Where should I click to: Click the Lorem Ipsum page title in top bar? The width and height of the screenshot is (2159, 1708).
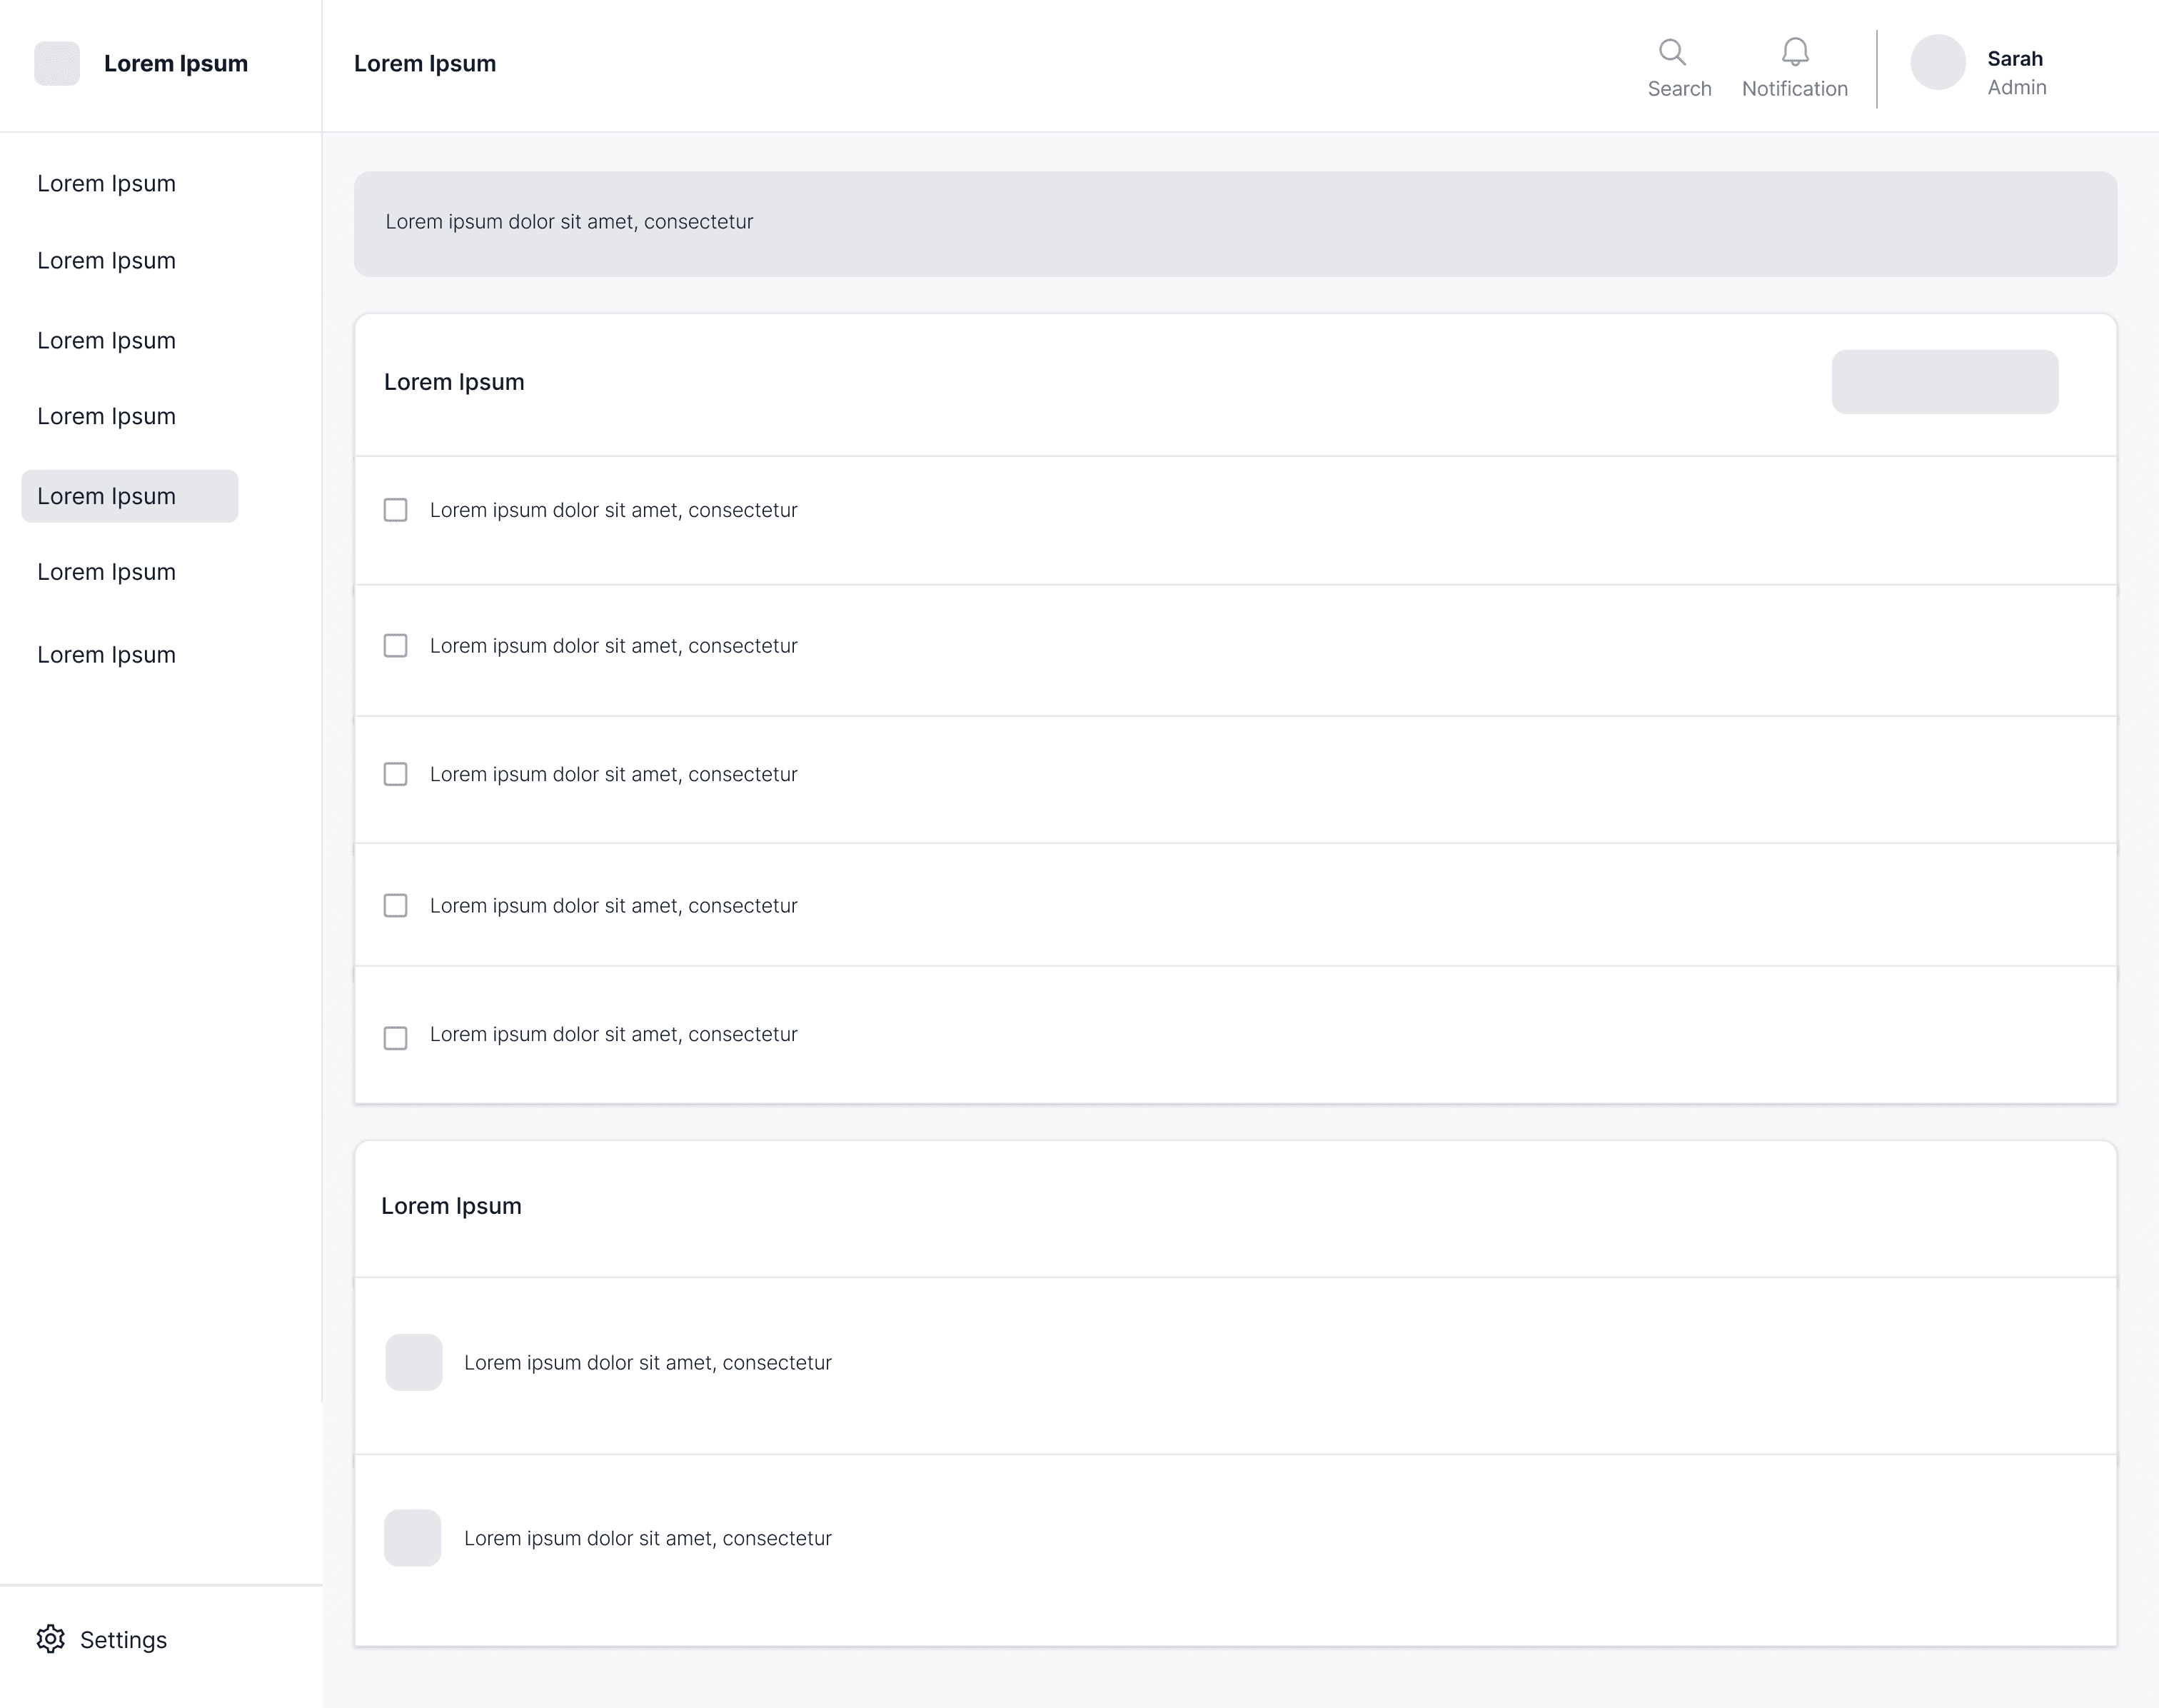[425, 63]
